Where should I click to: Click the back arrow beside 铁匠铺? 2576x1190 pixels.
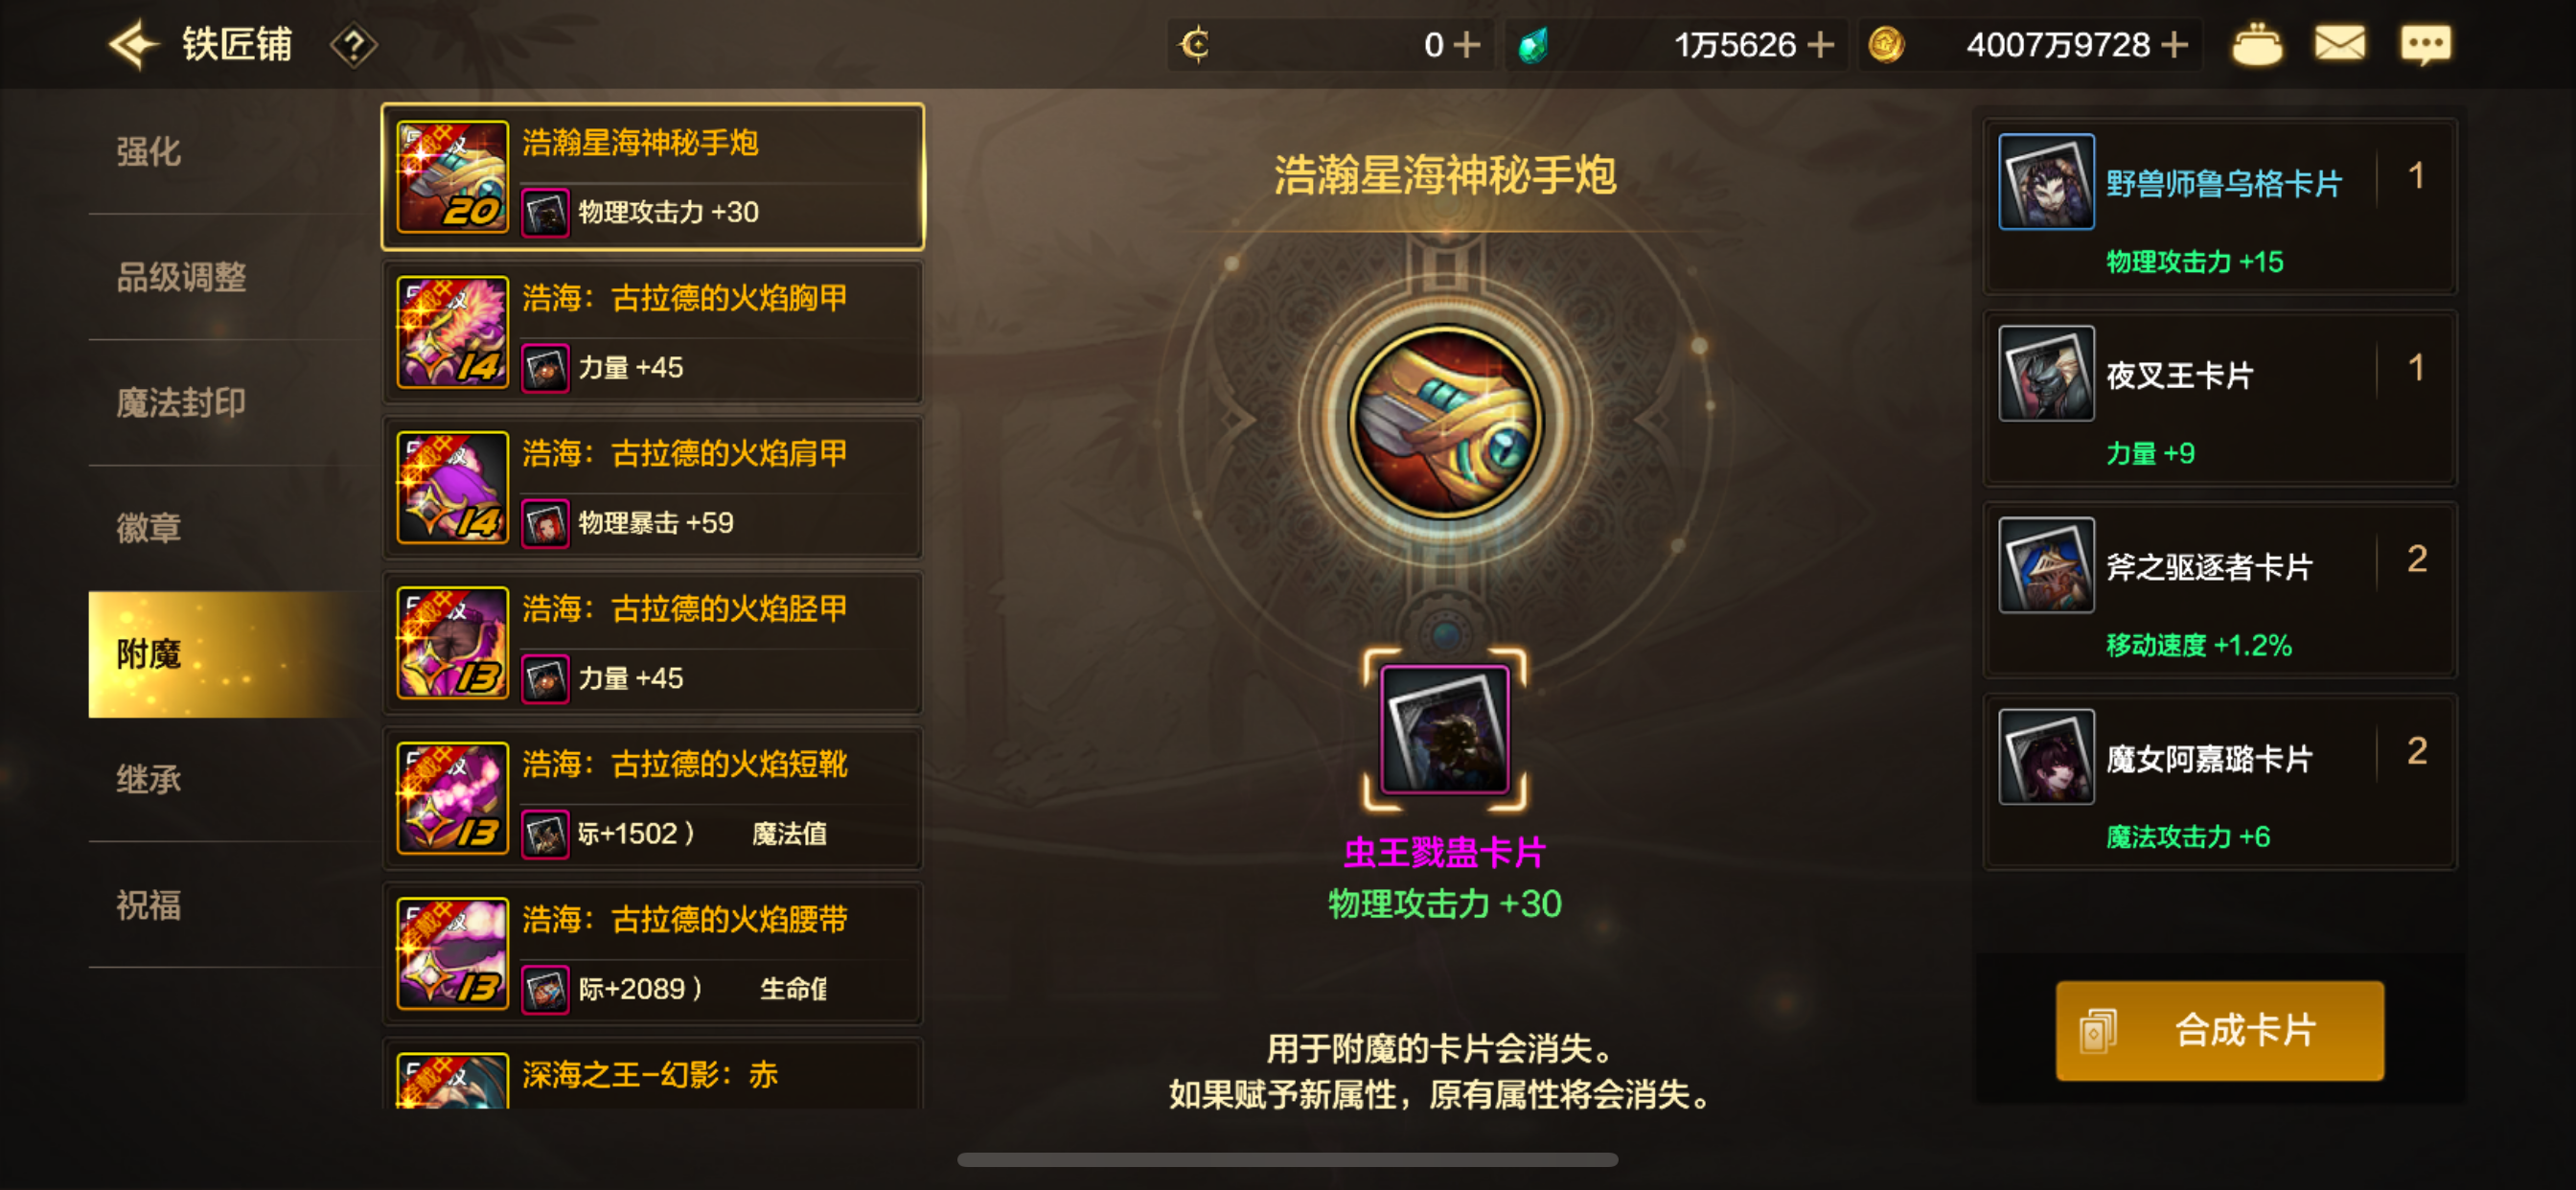tap(134, 45)
